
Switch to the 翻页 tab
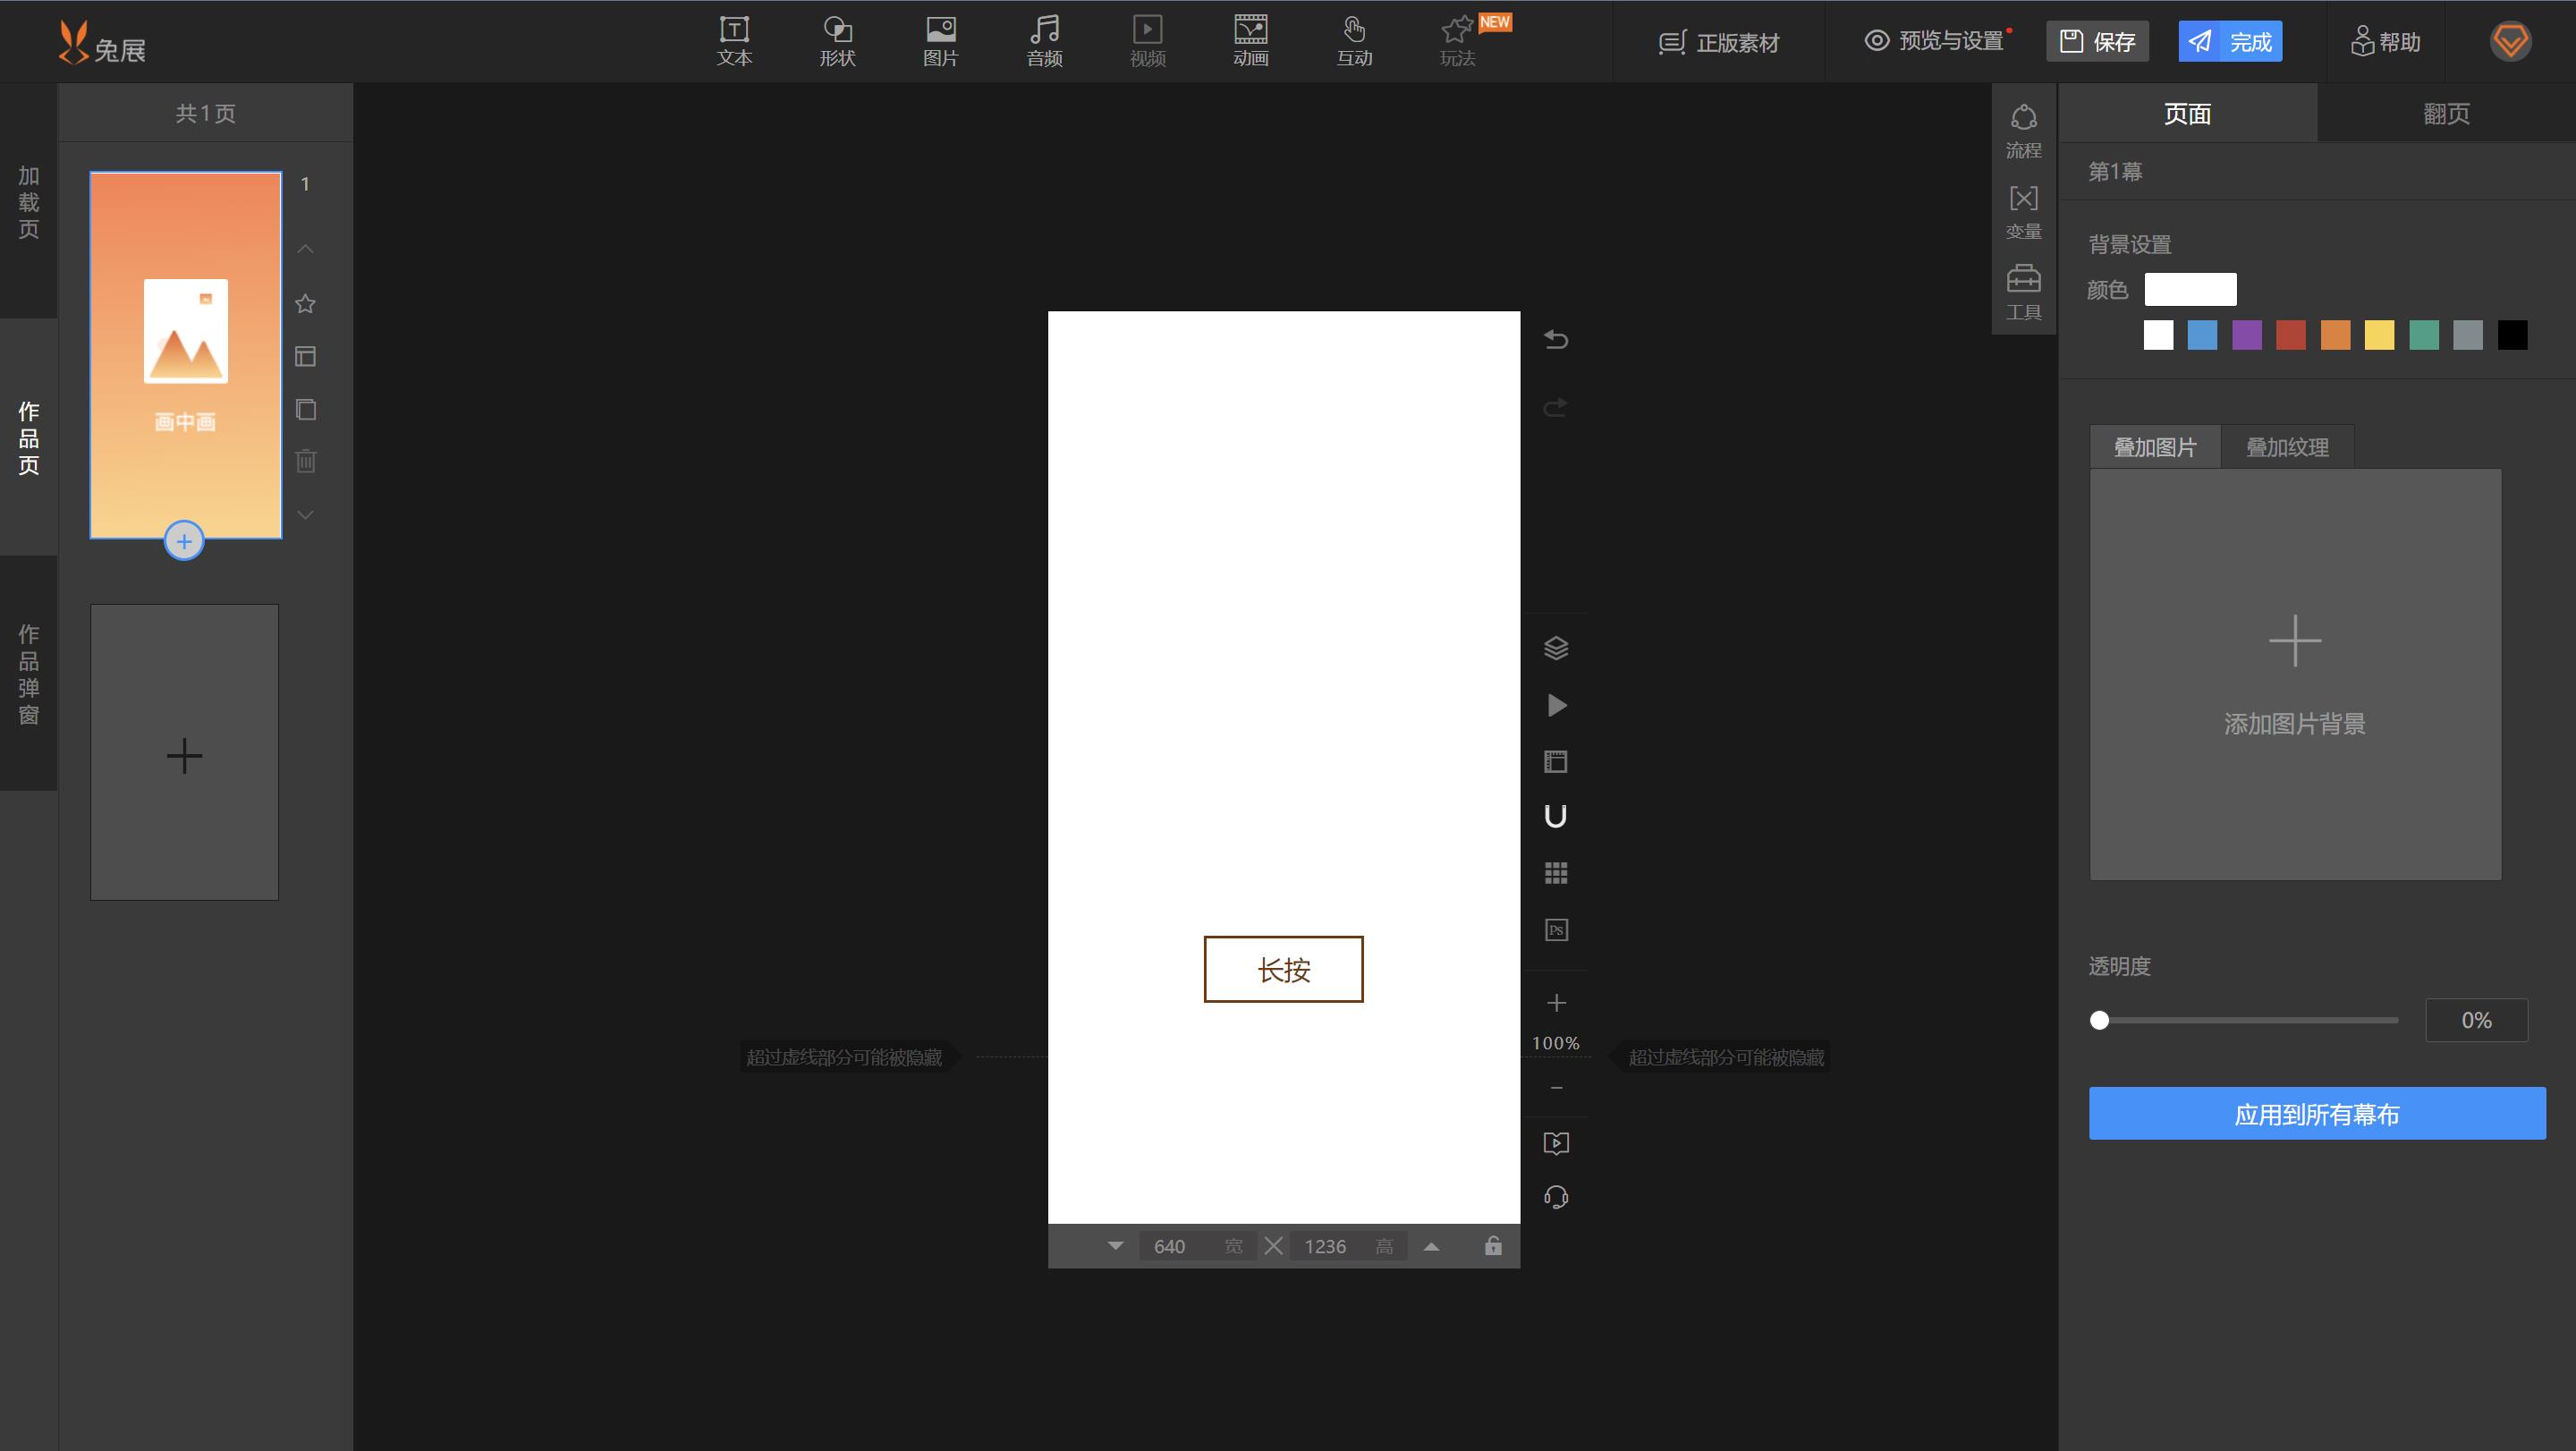(x=2446, y=113)
